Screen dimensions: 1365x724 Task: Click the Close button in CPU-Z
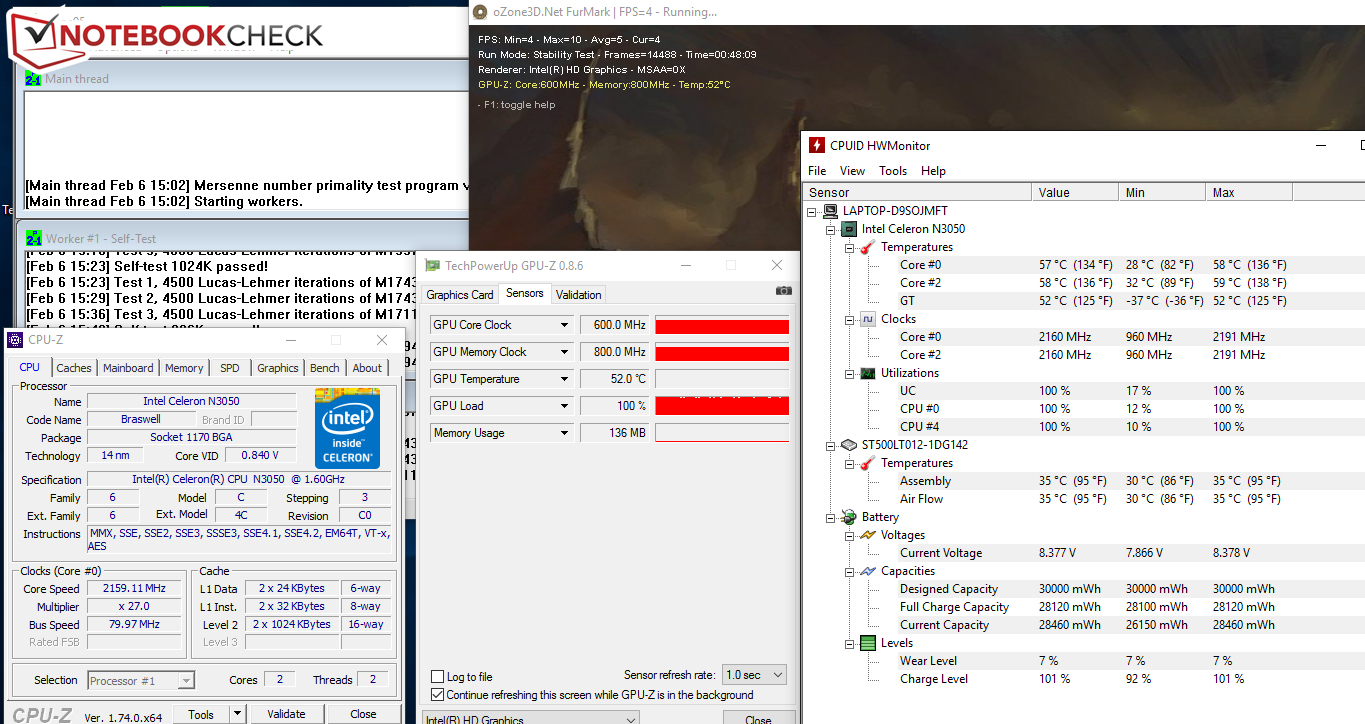(x=363, y=714)
